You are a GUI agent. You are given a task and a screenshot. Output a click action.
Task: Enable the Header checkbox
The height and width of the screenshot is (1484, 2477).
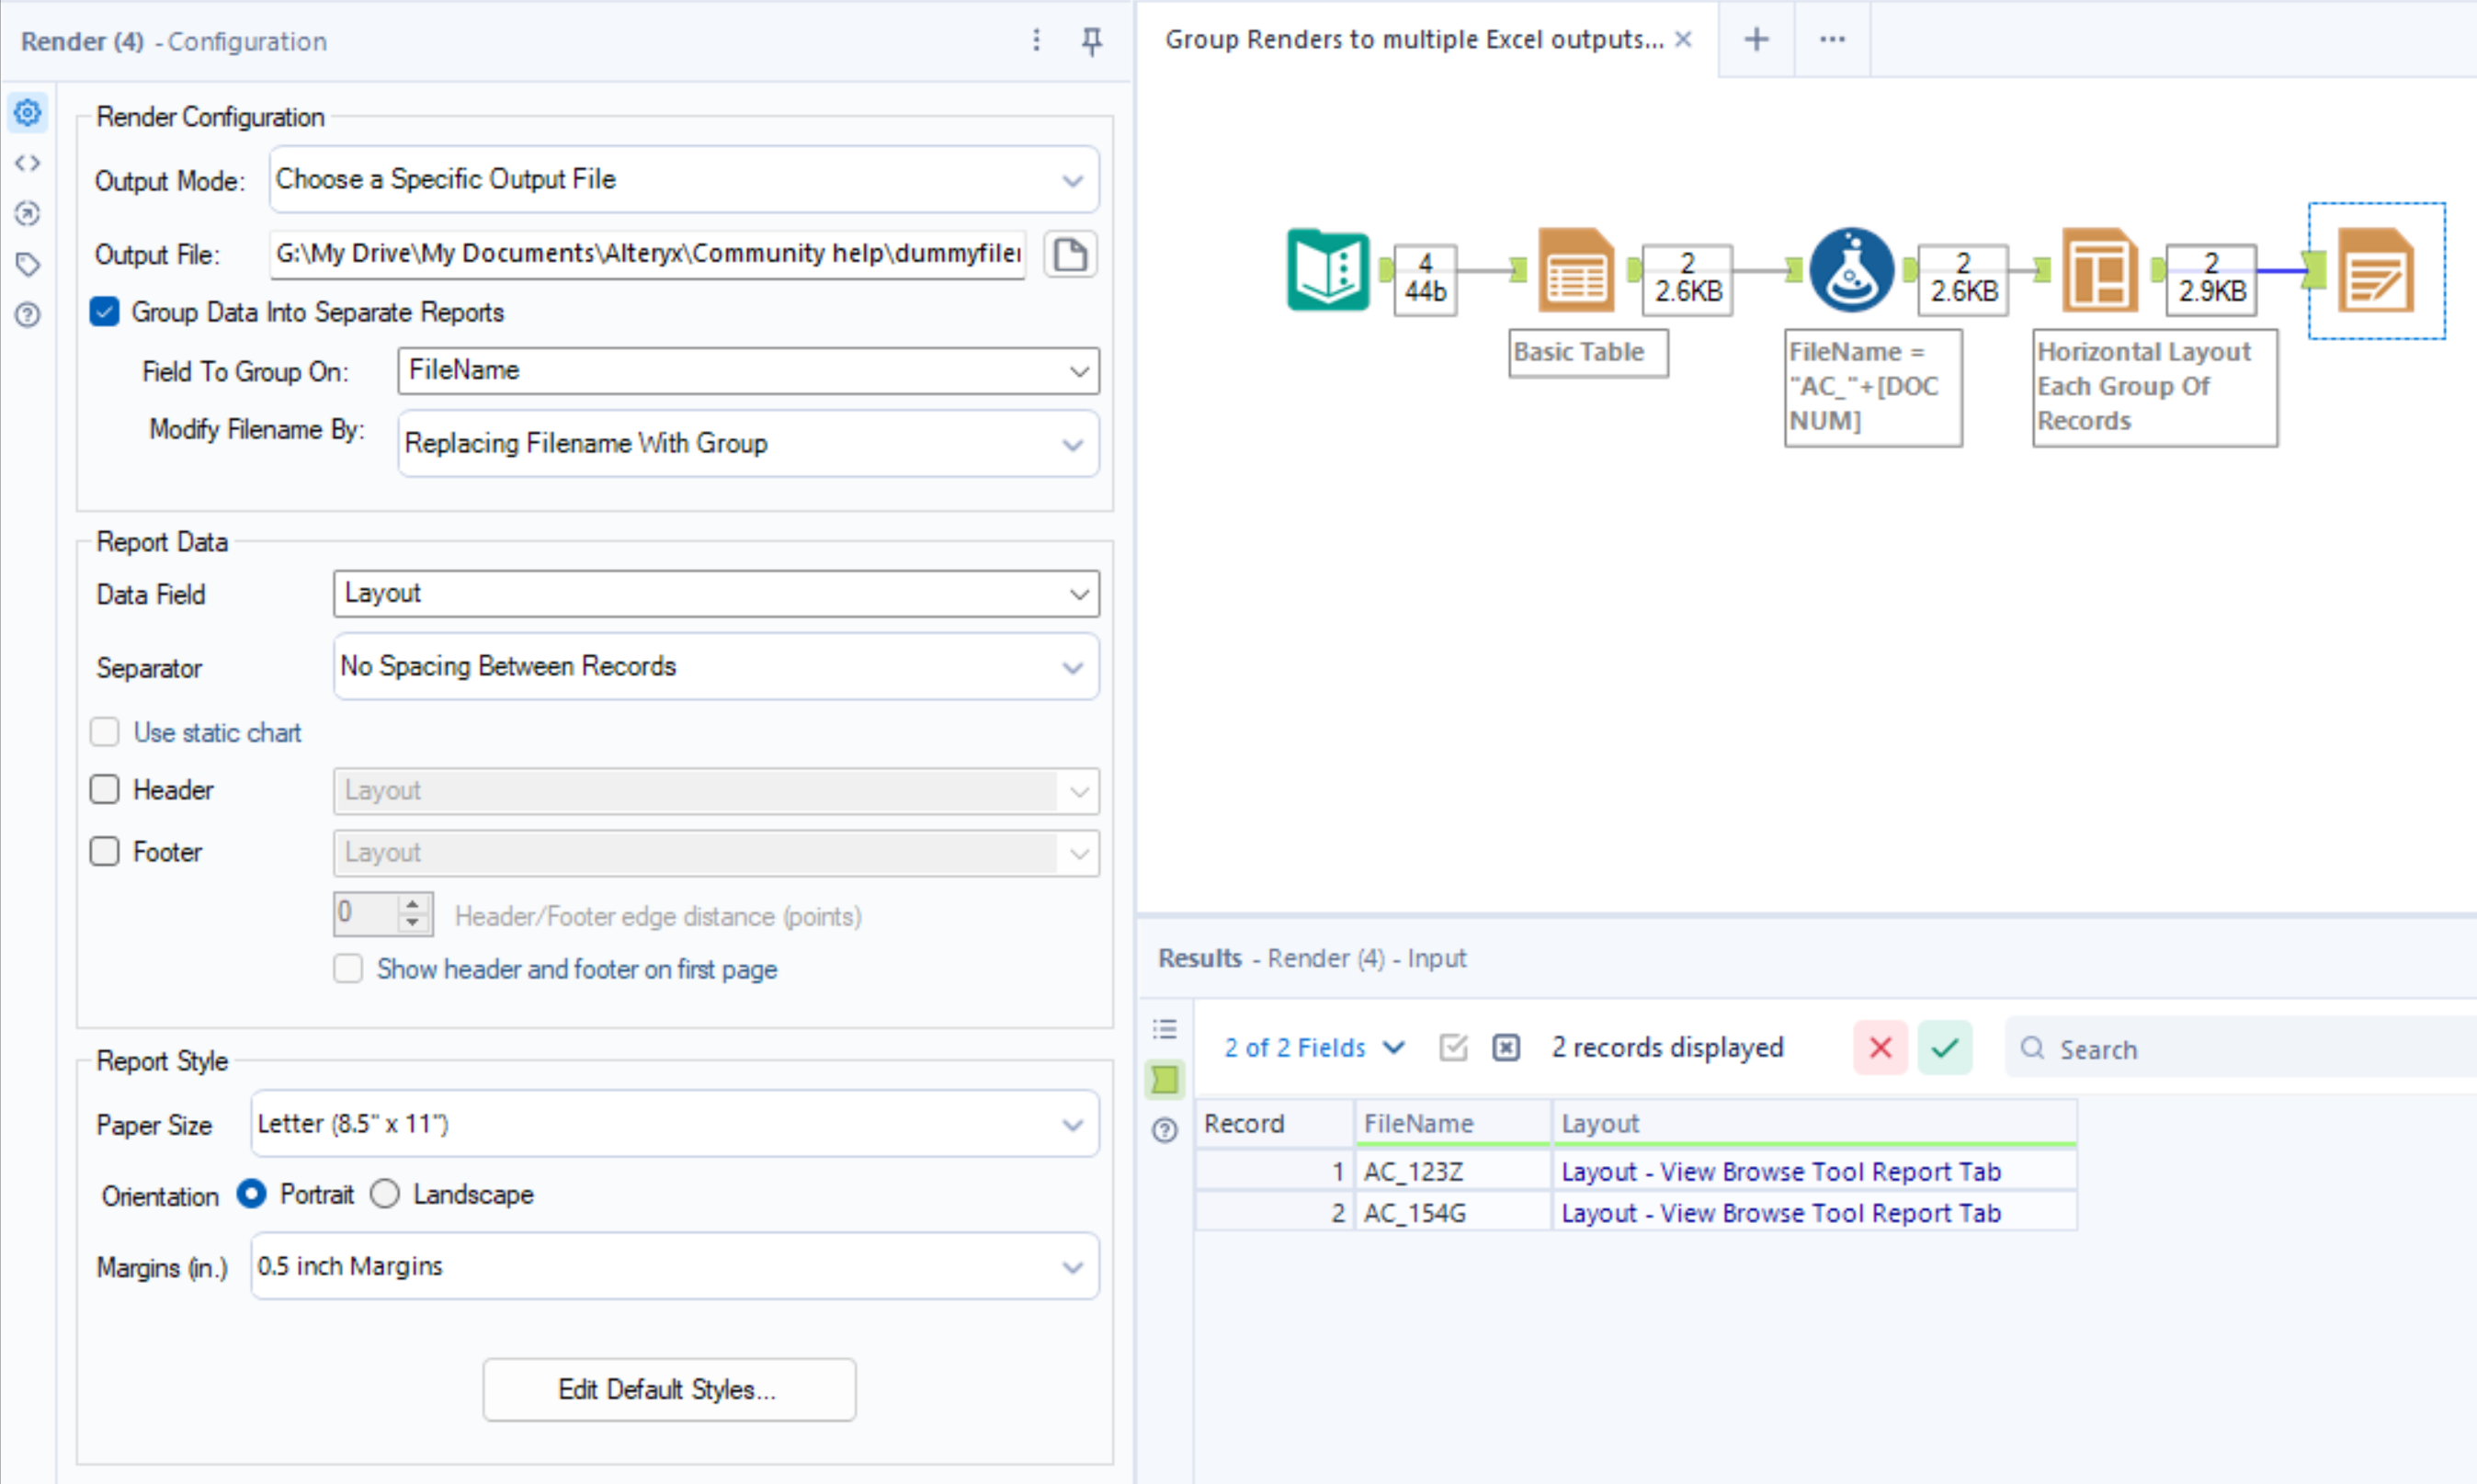pos(105,790)
